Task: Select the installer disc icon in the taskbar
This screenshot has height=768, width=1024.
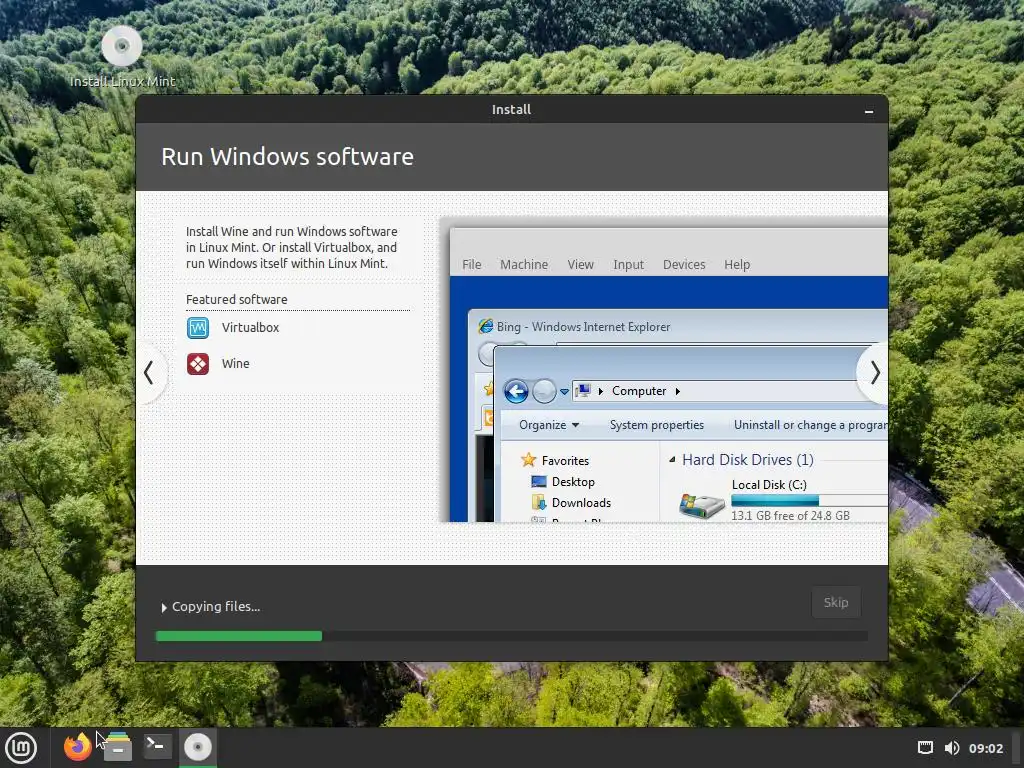Action: 197,746
